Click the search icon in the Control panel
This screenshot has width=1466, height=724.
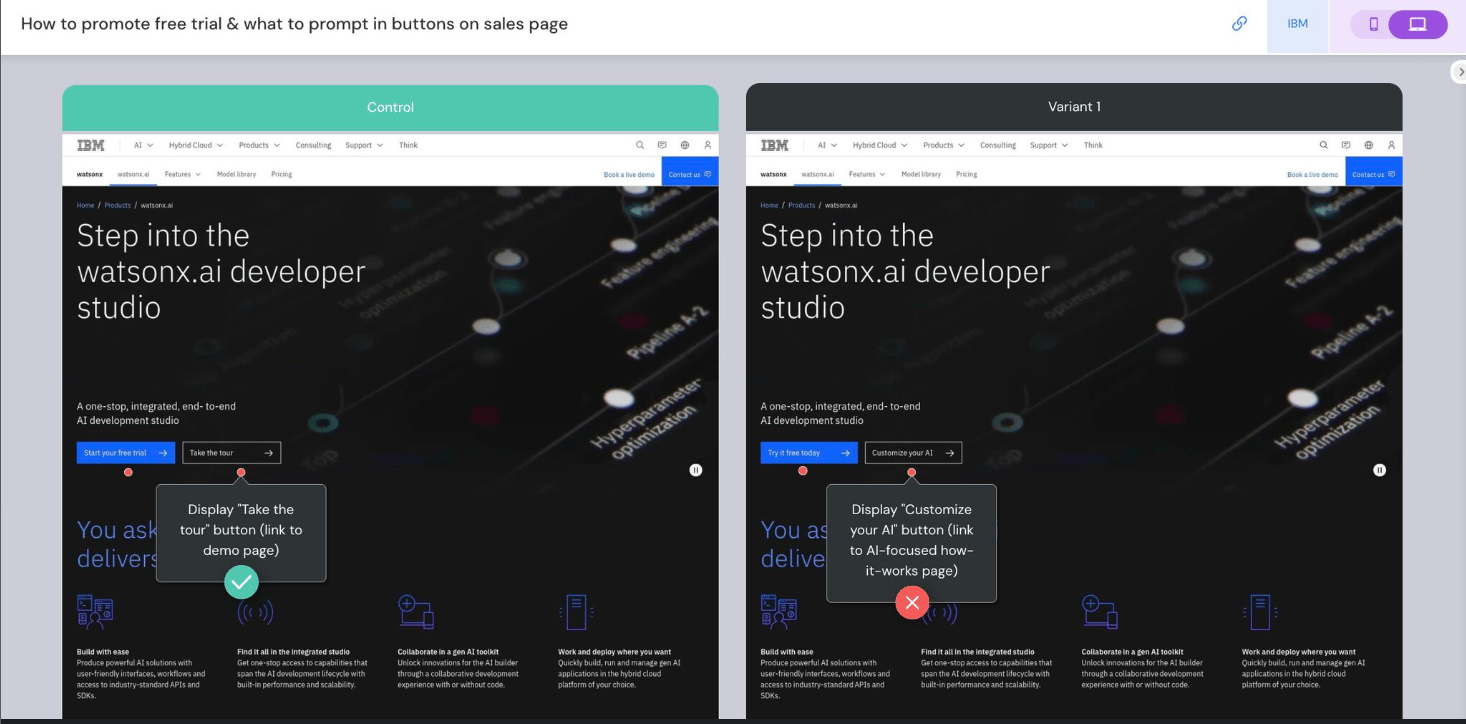[640, 145]
